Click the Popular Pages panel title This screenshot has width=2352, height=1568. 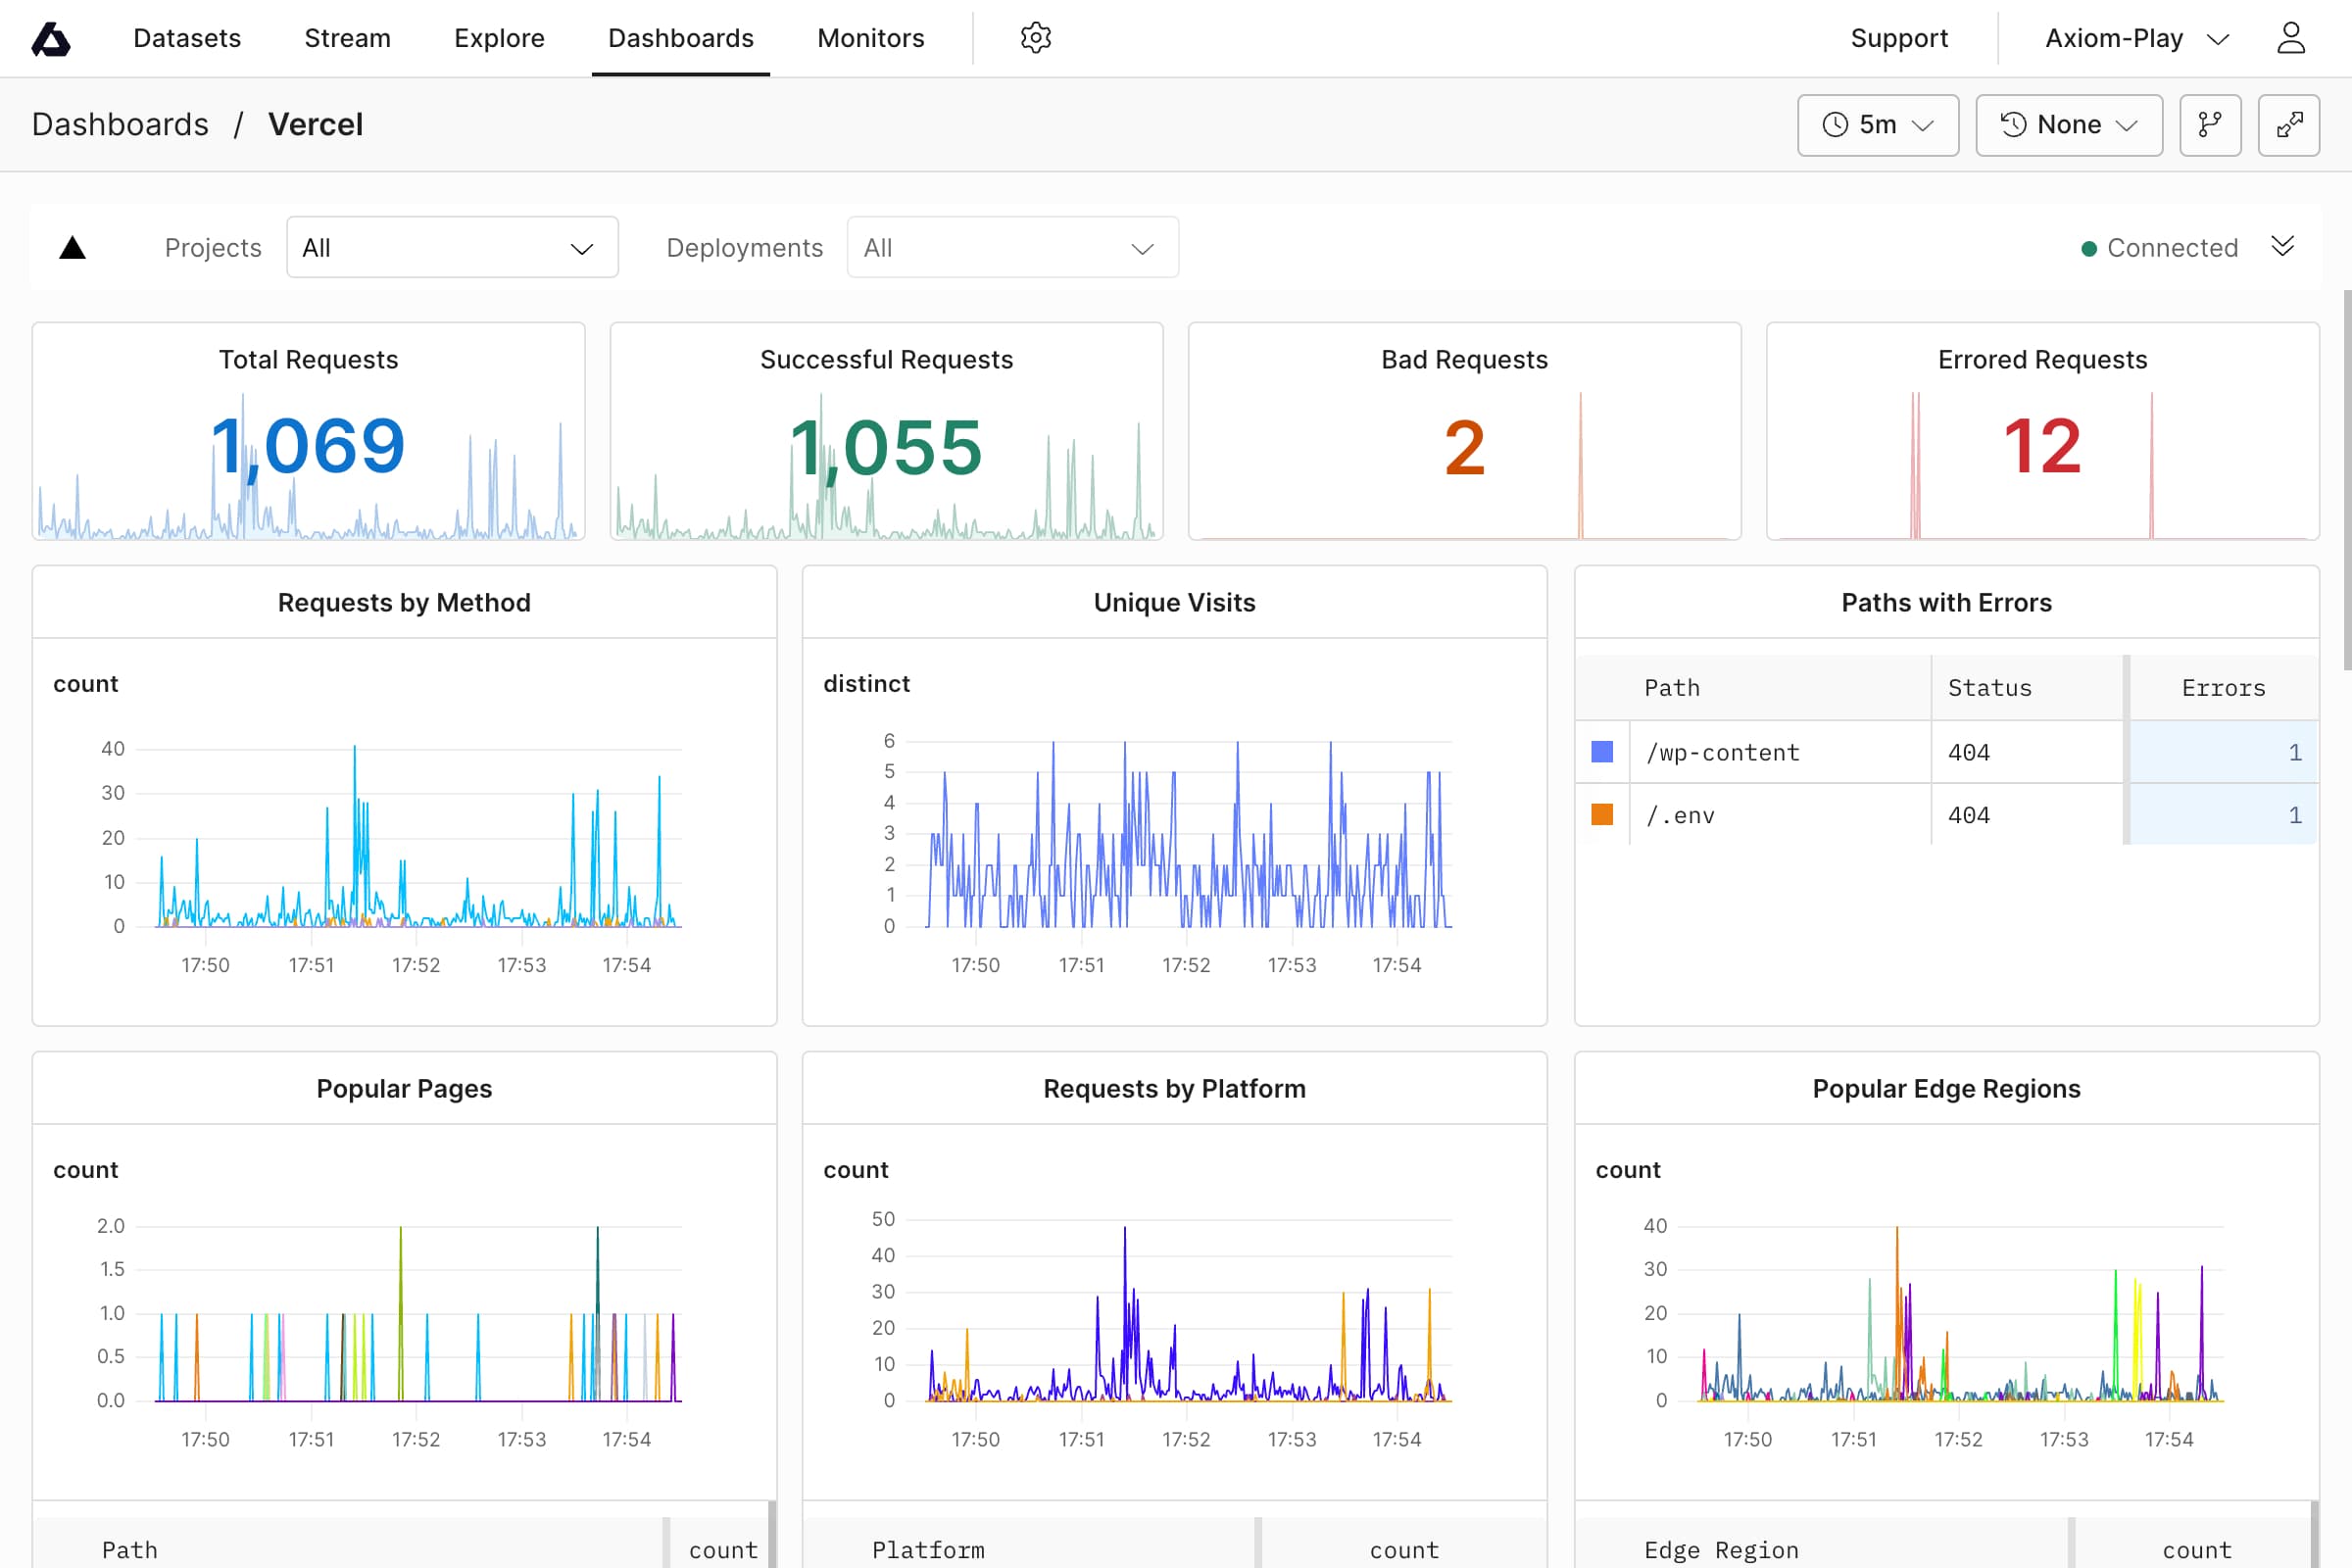coord(404,1089)
